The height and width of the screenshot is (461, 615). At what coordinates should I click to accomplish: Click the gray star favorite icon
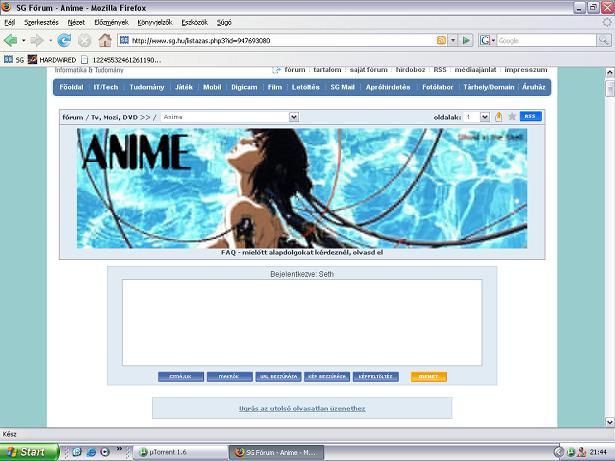512,117
